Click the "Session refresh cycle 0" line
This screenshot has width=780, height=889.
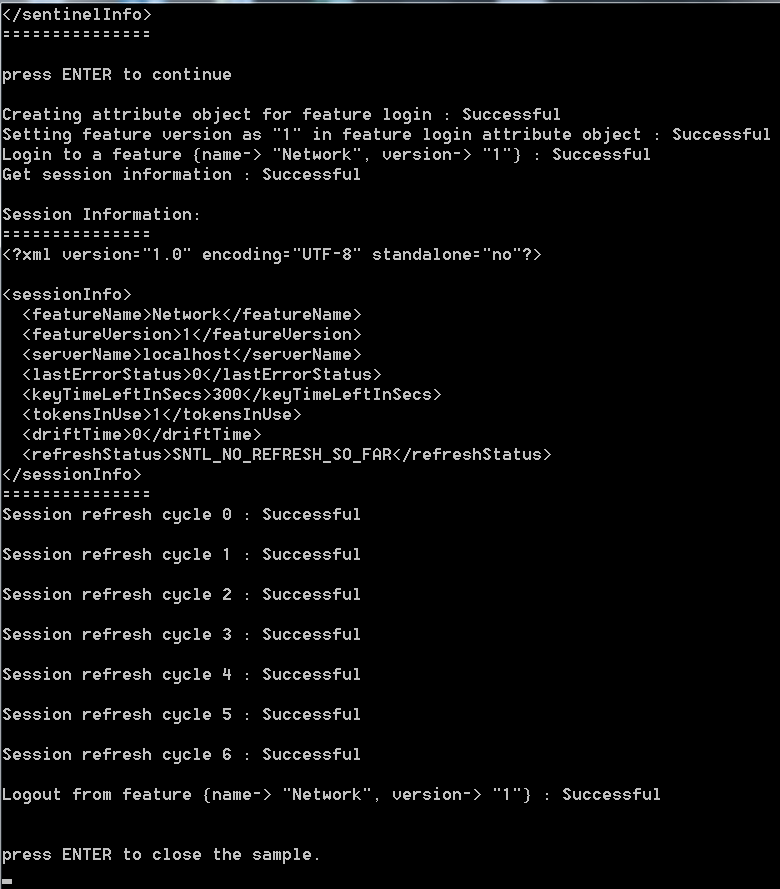coord(181,514)
